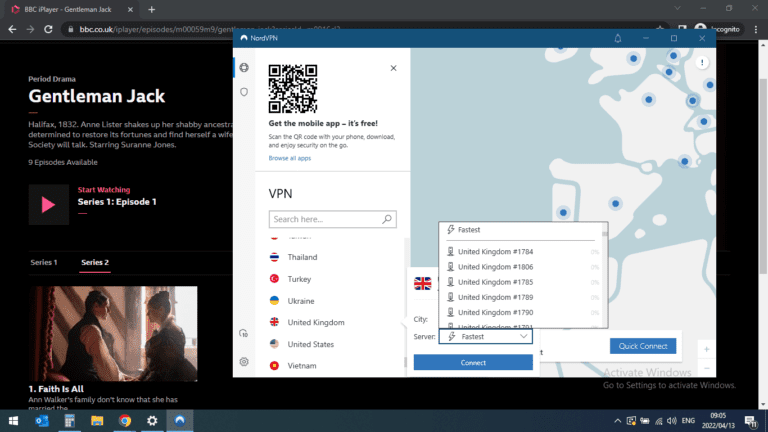Open the Browse all apps link
Screen dimensions: 768x432
point(289,159)
